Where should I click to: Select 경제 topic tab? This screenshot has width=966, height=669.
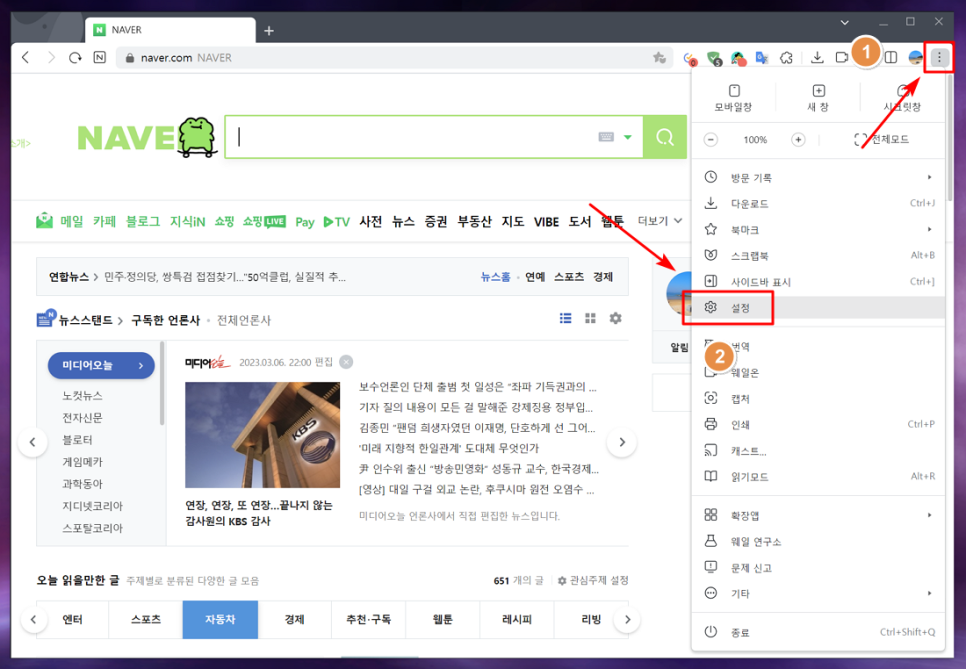click(x=294, y=619)
